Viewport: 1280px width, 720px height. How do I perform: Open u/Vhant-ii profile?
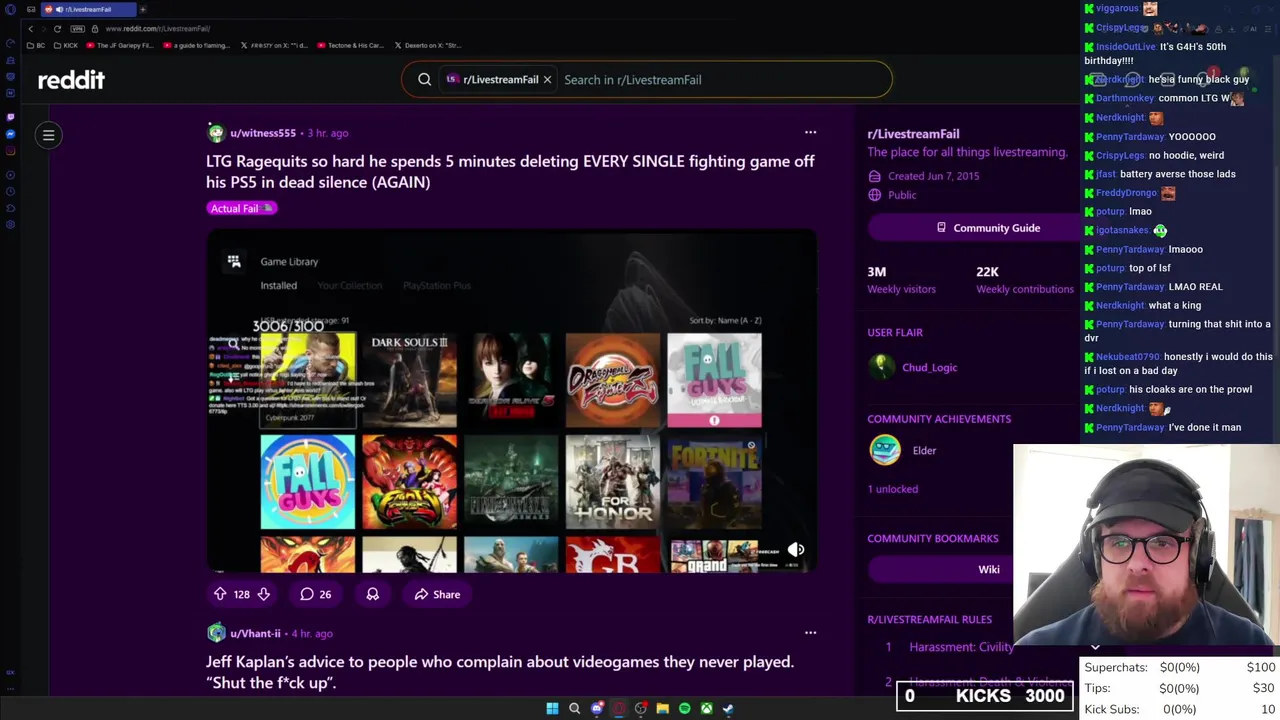(255, 633)
